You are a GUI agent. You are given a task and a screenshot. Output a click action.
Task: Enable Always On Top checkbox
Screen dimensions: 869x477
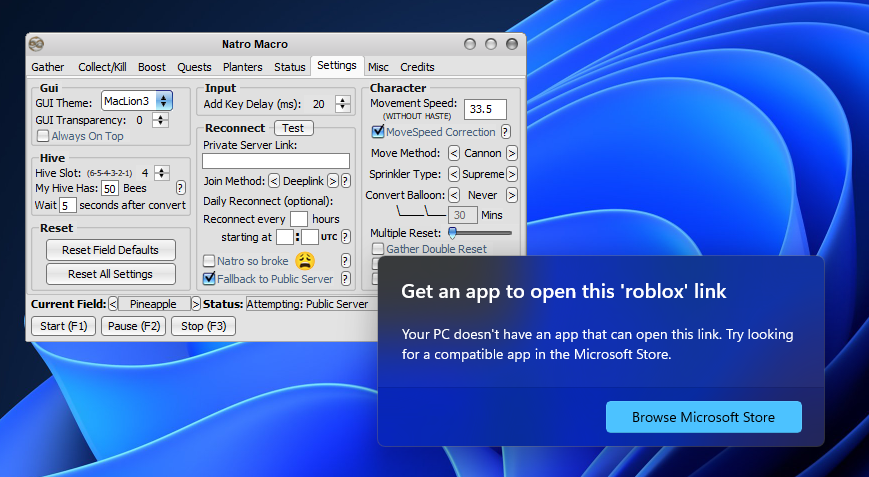(43, 136)
